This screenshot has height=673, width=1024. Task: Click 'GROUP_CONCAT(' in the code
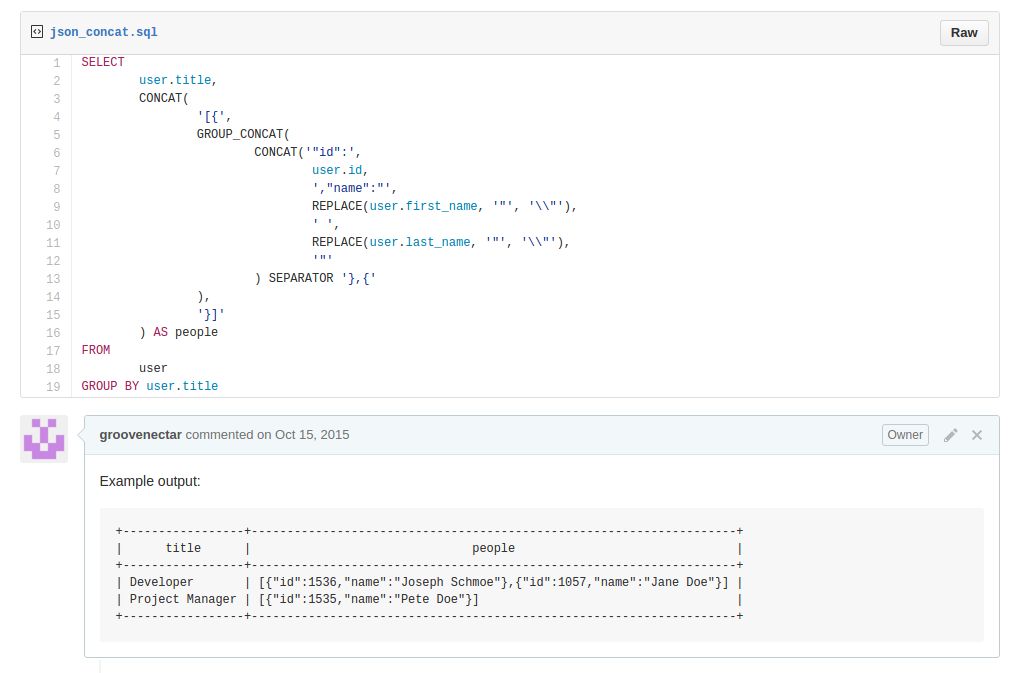243,134
